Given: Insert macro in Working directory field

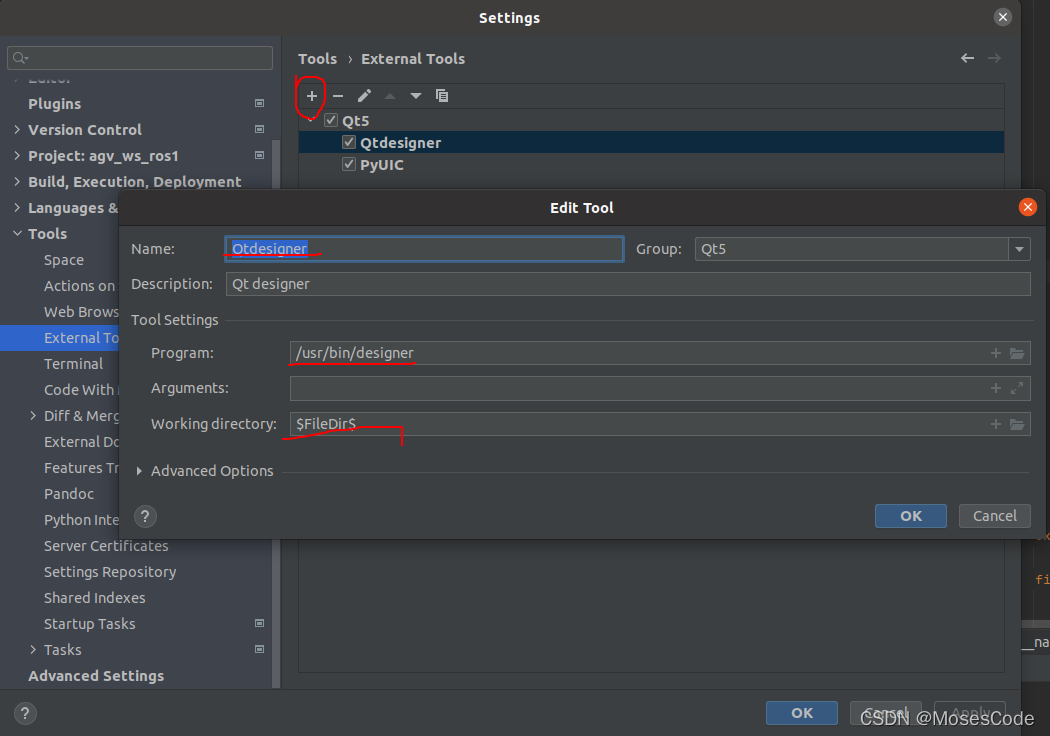Looking at the screenshot, I should pyautogui.click(x=996, y=424).
